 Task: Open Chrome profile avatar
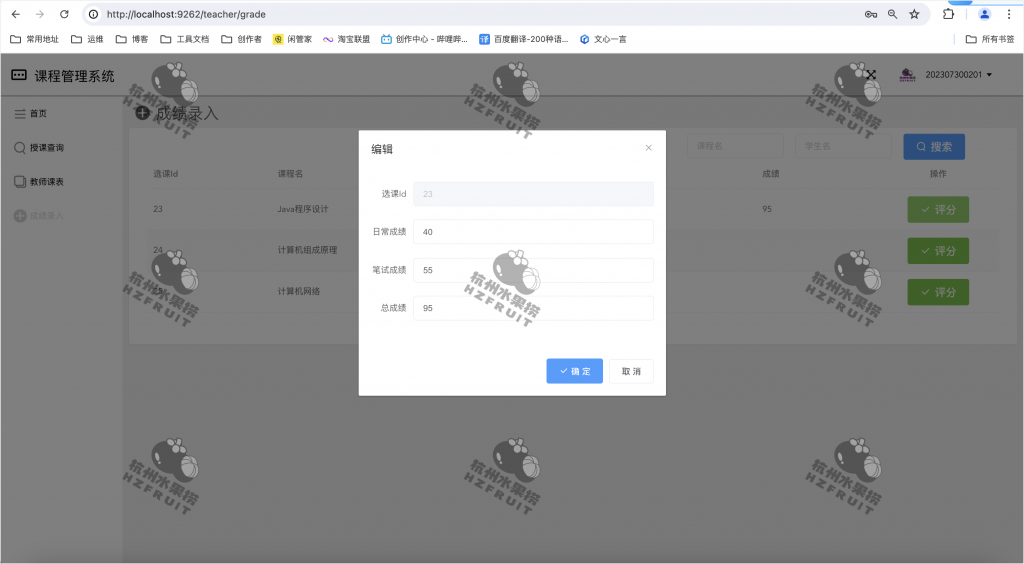coord(984,14)
